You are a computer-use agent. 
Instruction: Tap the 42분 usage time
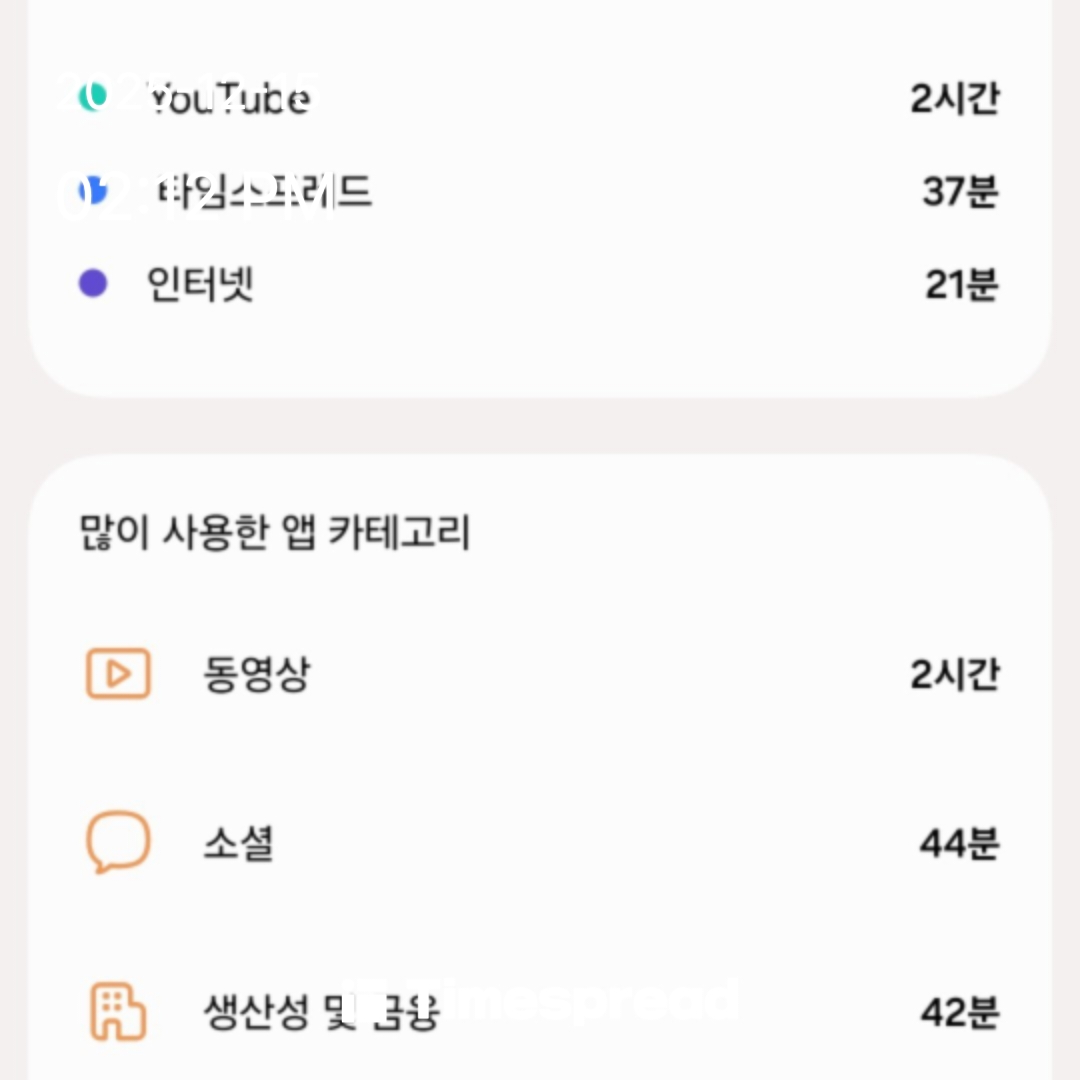[x=959, y=1012]
